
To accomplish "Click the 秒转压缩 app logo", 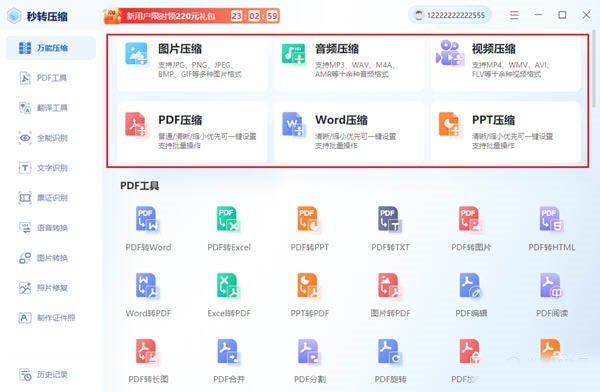I will tap(38, 16).
